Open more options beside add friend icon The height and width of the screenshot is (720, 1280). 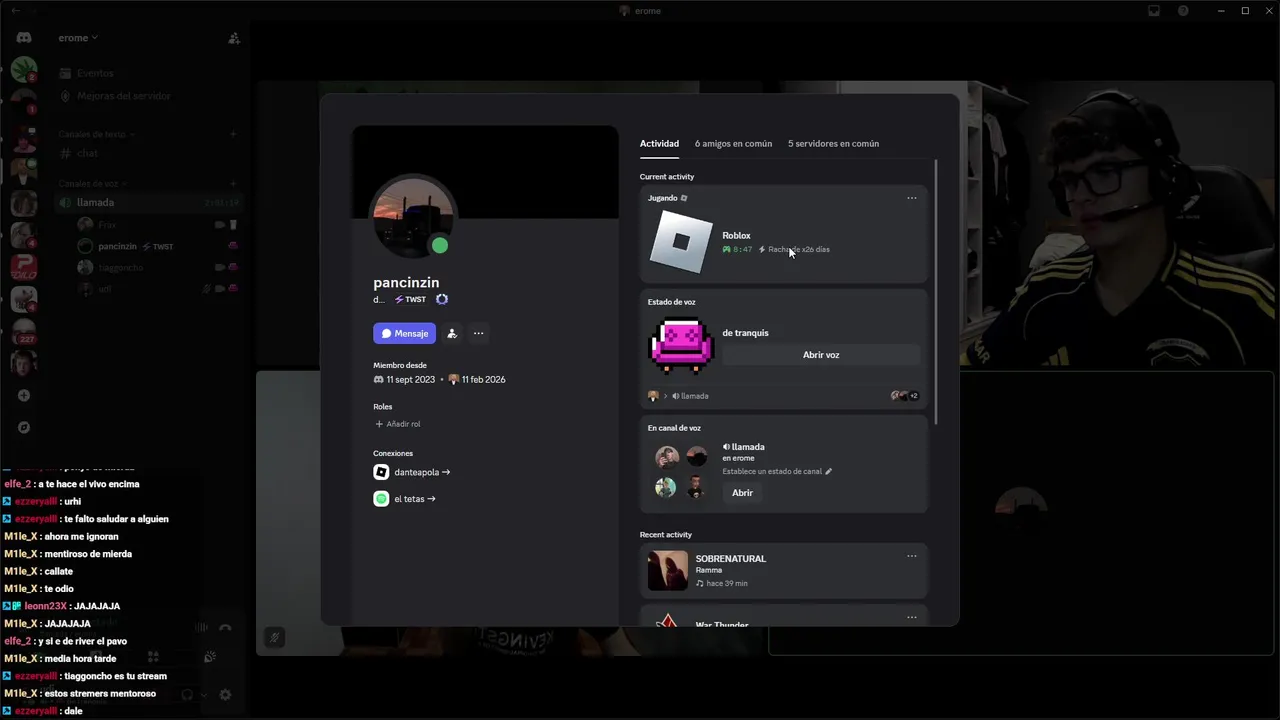coord(478,333)
